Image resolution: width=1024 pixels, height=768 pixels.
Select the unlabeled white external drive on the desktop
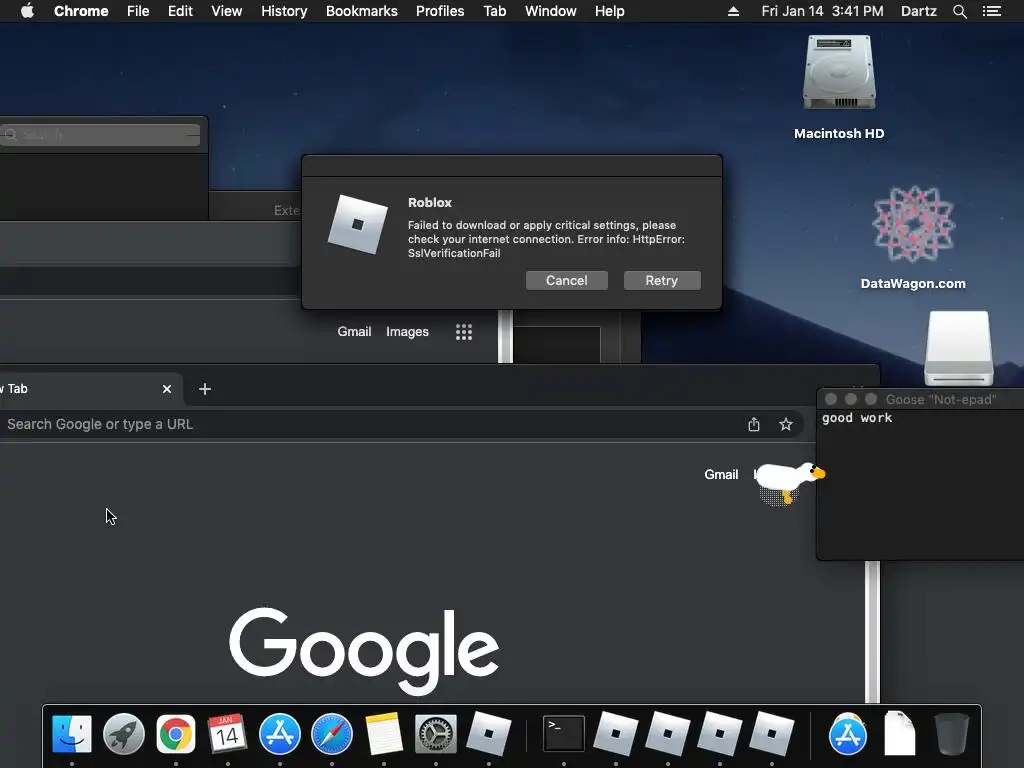point(959,348)
